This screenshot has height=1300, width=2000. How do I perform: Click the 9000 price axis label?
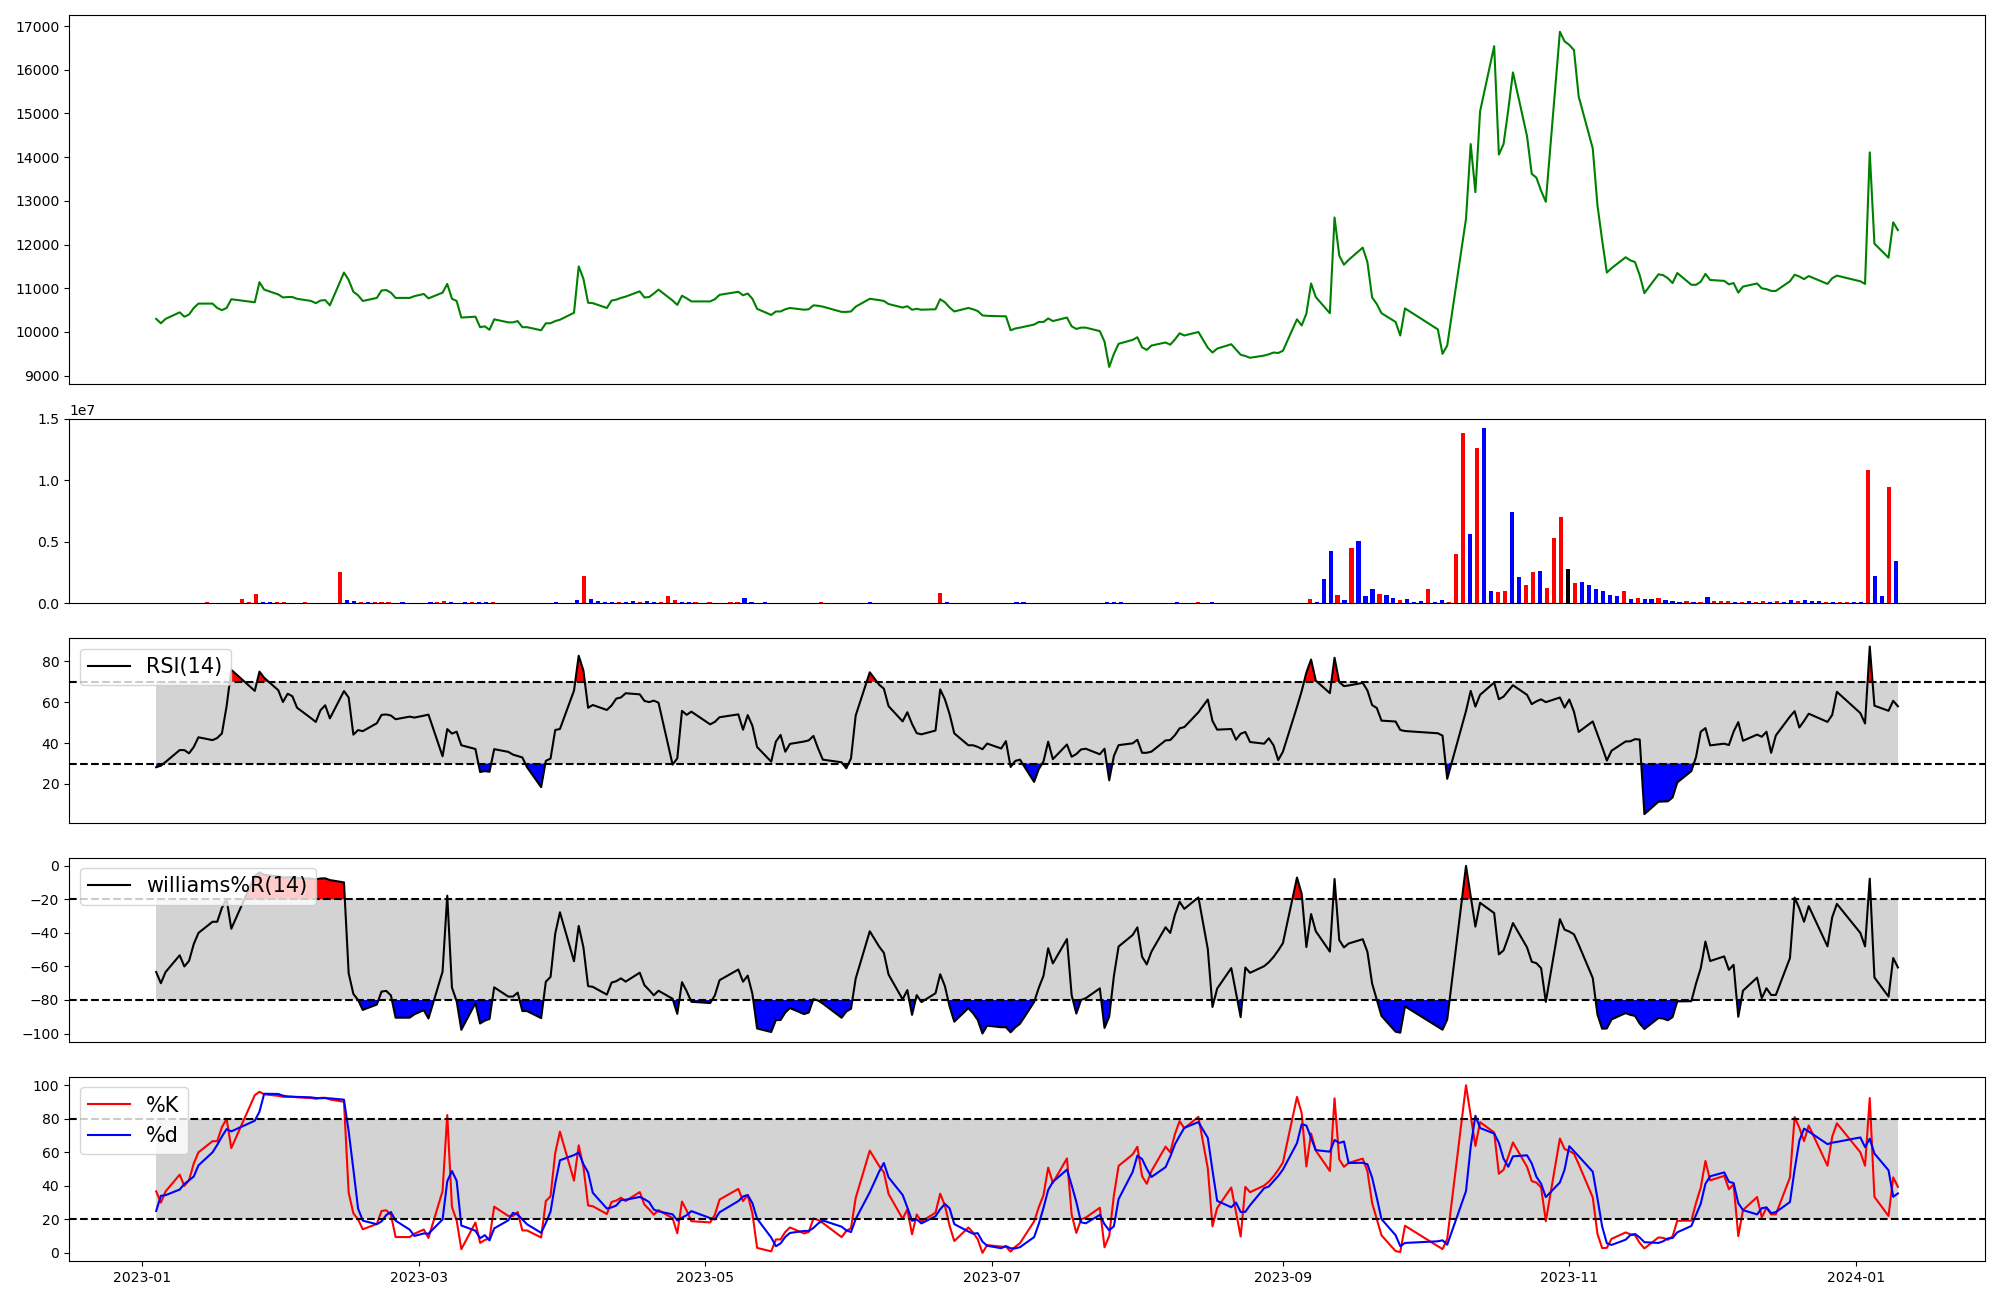click(x=41, y=376)
